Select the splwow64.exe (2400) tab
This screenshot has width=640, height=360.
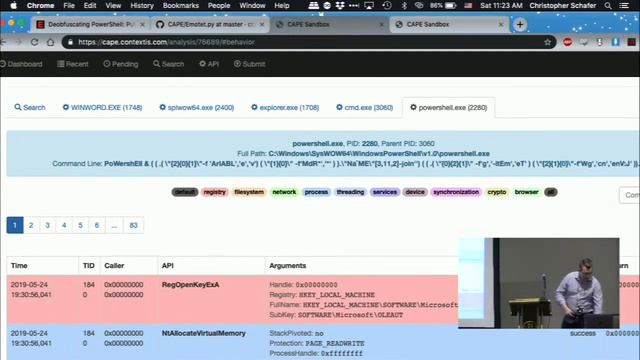197,107
